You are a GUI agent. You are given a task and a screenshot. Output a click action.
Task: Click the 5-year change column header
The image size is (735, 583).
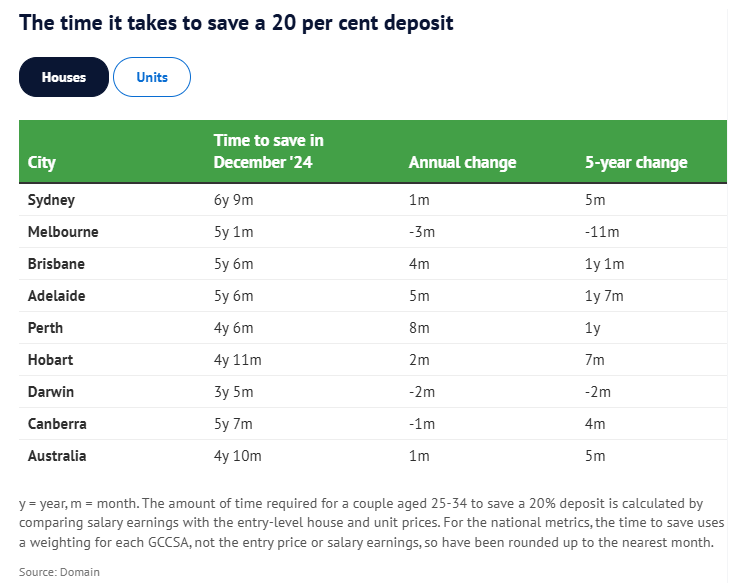coord(636,162)
